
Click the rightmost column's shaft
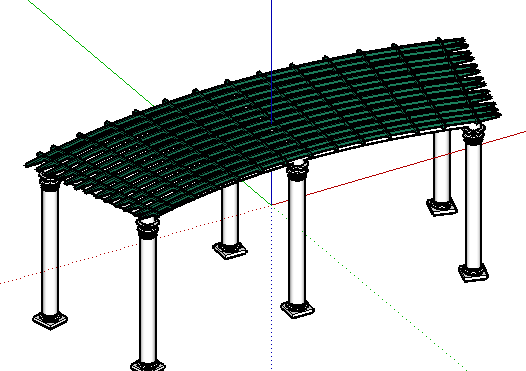473,205
